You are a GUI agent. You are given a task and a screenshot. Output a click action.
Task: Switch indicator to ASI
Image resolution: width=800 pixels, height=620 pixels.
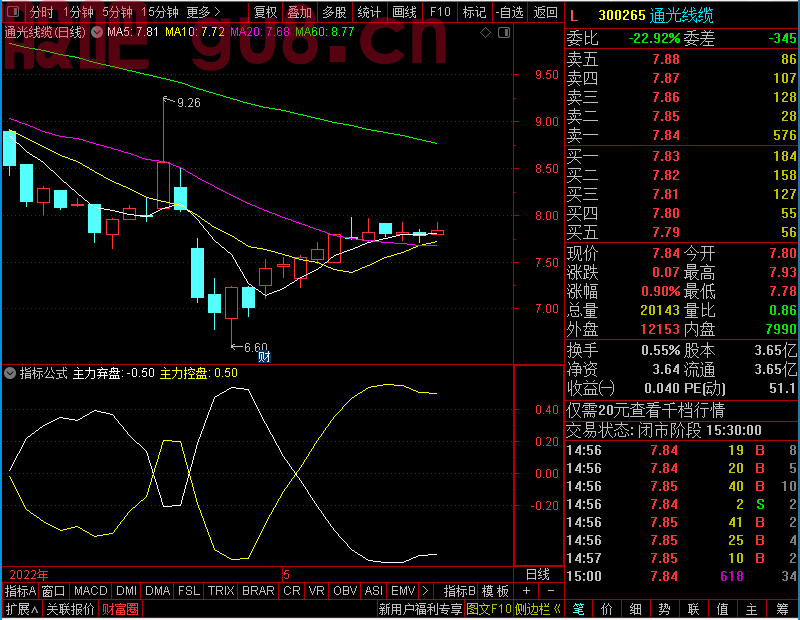pos(374,591)
